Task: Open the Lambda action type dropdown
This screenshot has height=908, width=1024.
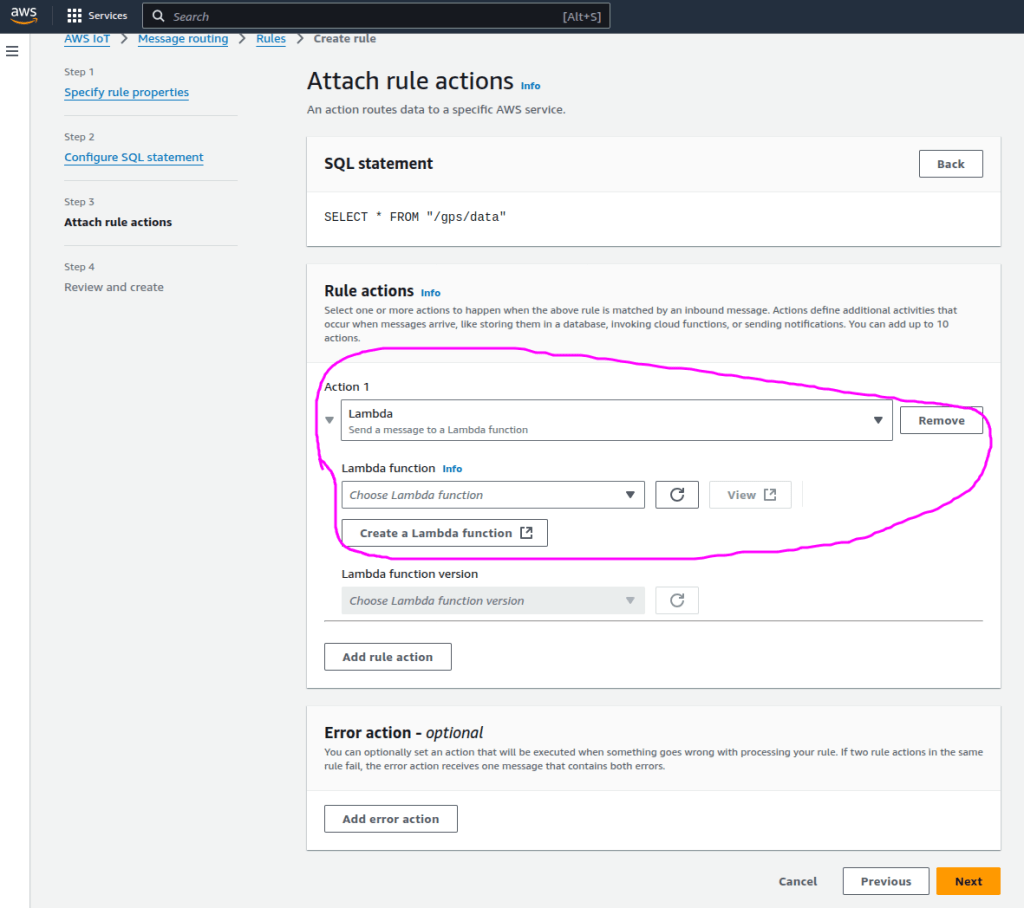Action: (616, 420)
